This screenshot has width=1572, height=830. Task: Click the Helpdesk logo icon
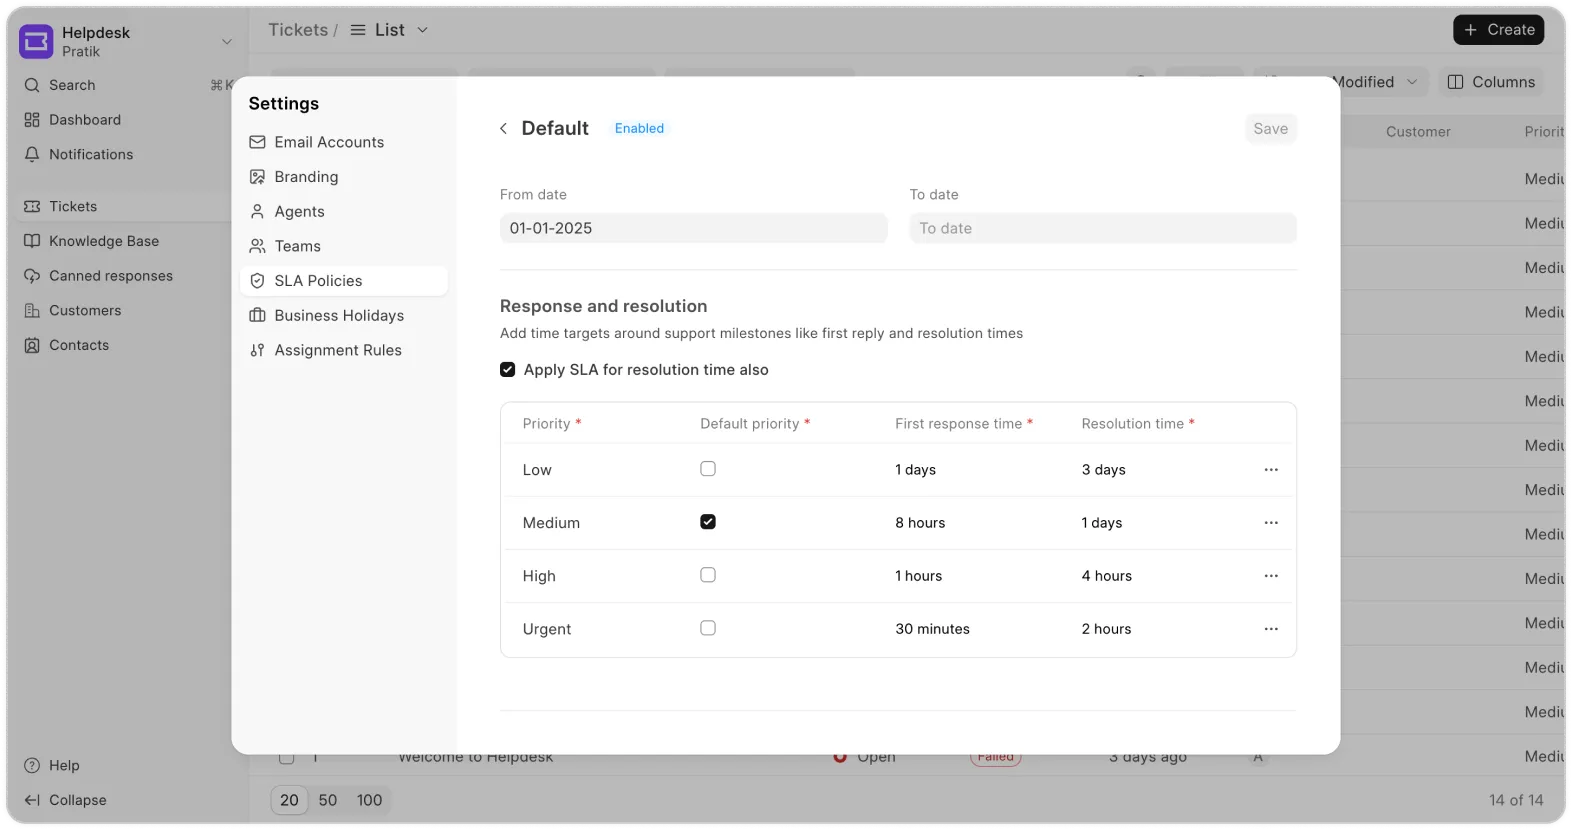(37, 42)
